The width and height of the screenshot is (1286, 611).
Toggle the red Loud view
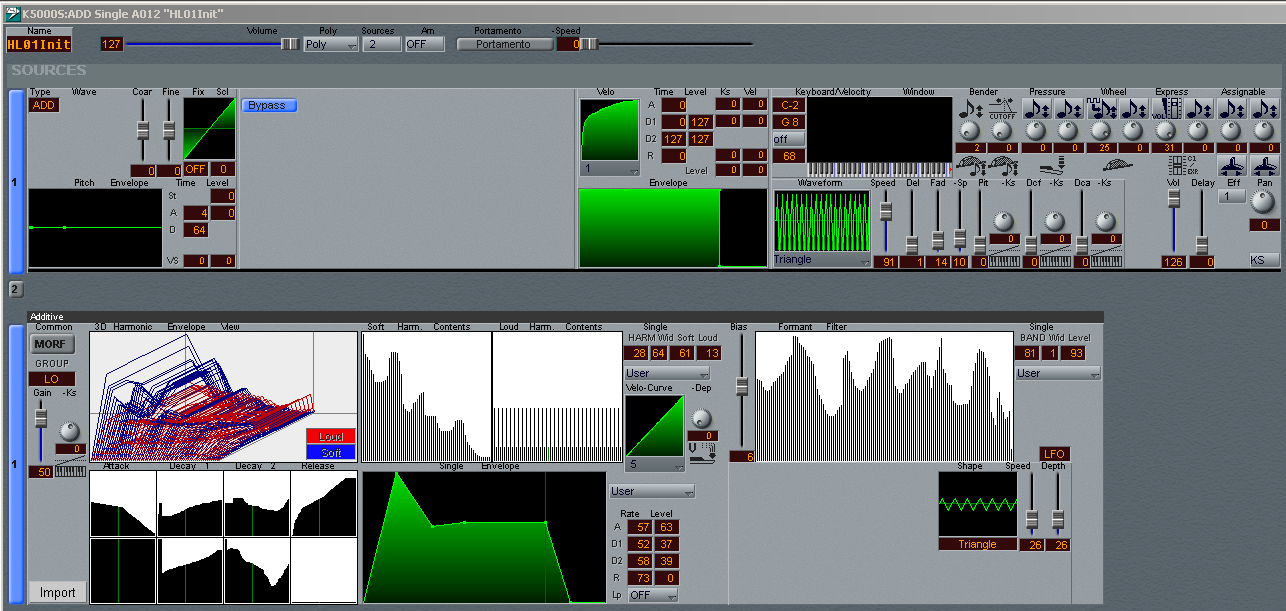tap(331, 437)
